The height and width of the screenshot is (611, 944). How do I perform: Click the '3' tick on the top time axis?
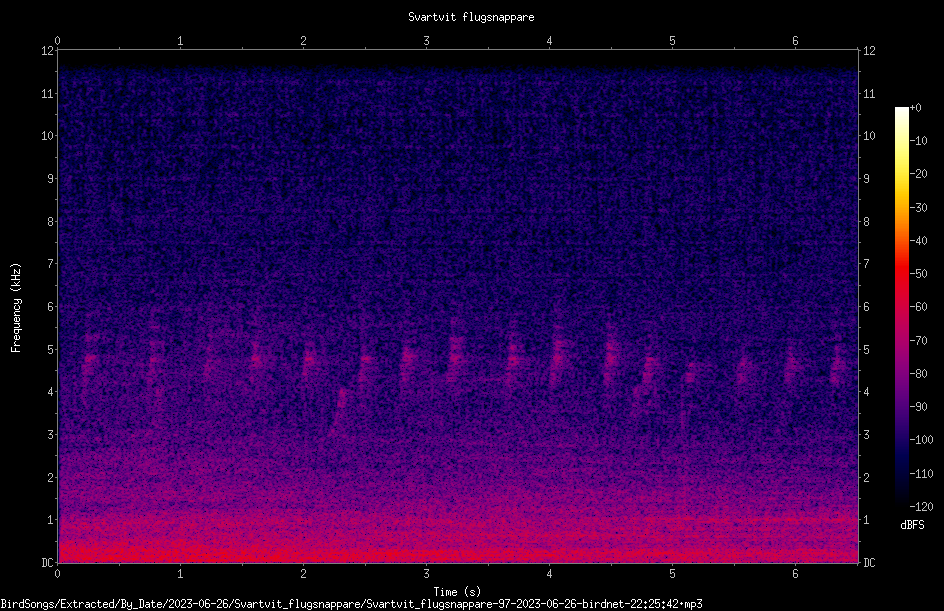(x=426, y=41)
